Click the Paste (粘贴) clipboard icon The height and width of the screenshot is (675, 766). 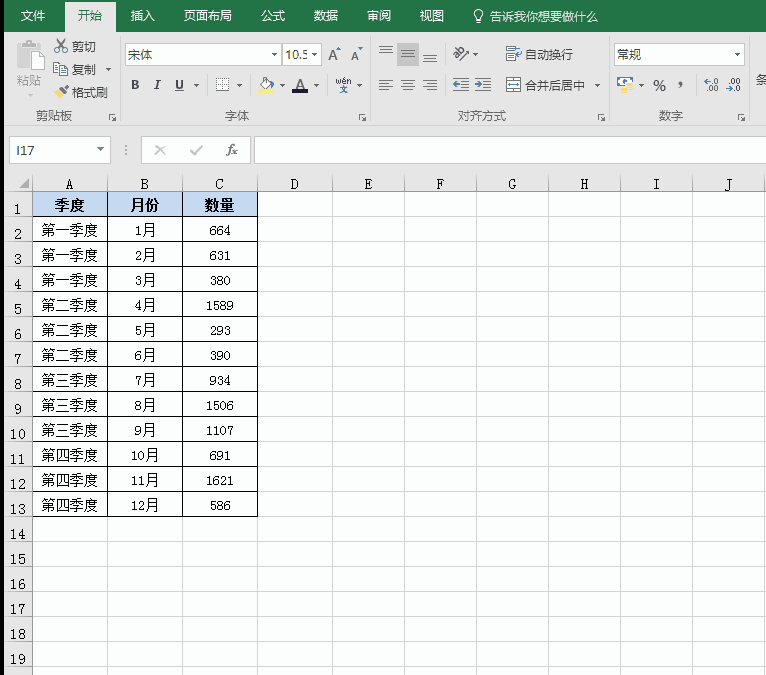coord(30,56)
